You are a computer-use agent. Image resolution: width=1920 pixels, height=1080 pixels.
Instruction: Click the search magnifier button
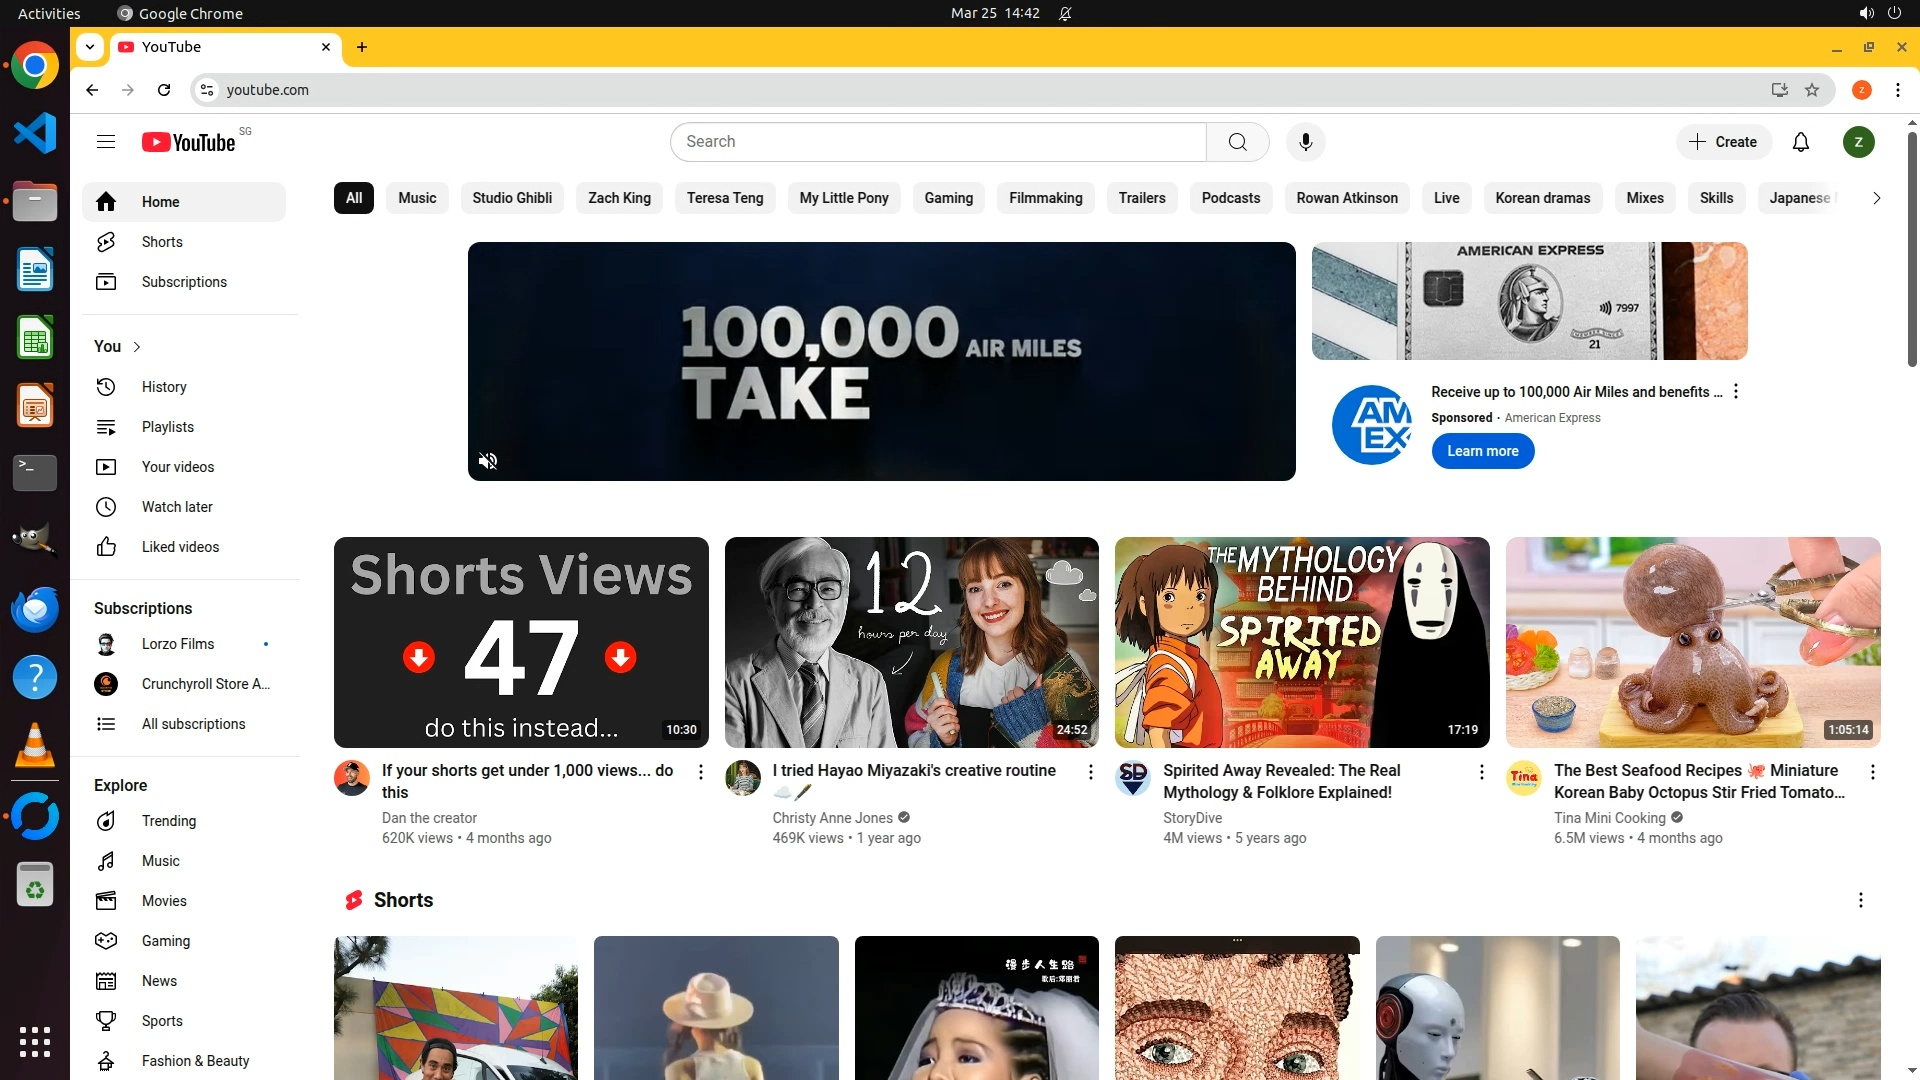coord(1237,142)
